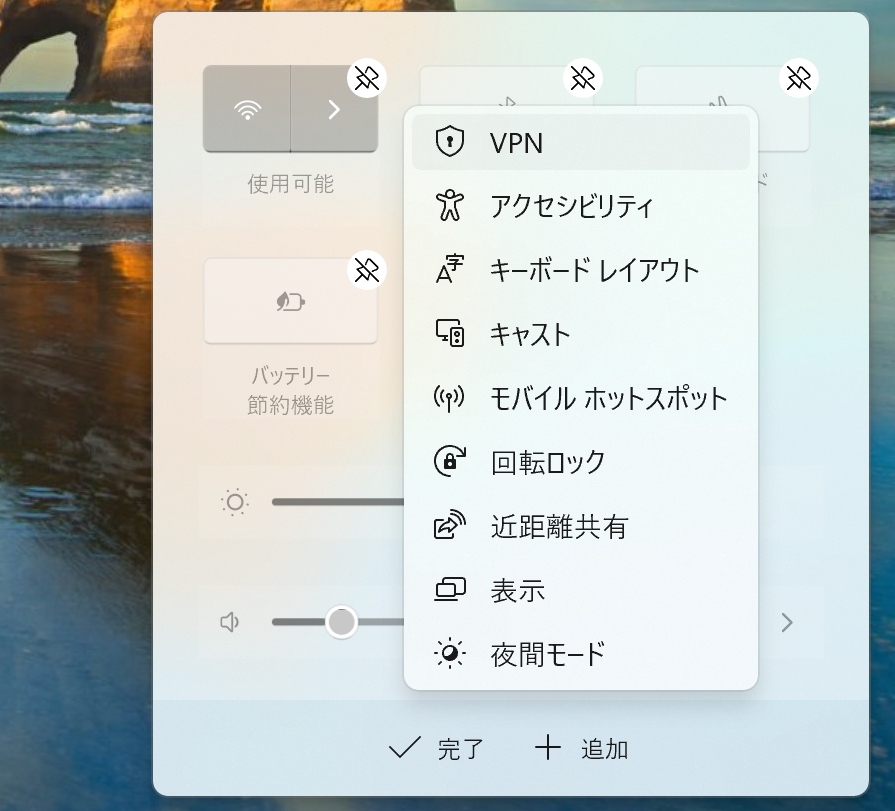Unpin the middle top-row tile
The width and height of the screenshot is (895, 811).
point(582,78)
